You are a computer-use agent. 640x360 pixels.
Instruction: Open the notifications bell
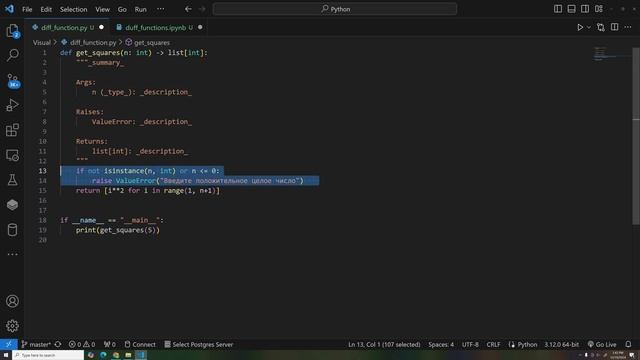628,344
